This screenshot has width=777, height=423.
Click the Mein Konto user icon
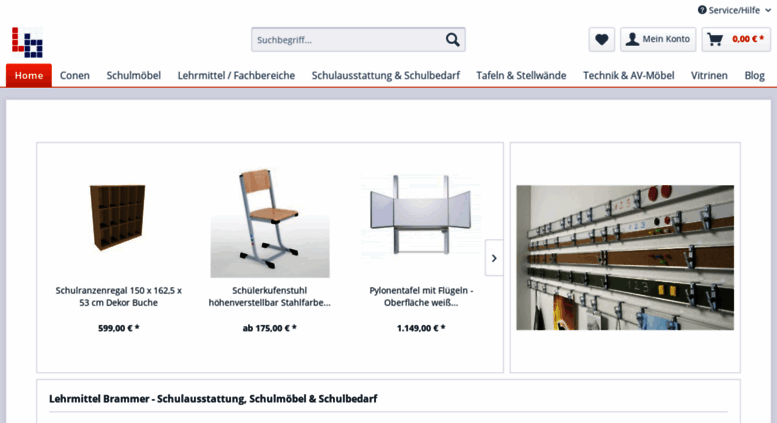(632, 39)
